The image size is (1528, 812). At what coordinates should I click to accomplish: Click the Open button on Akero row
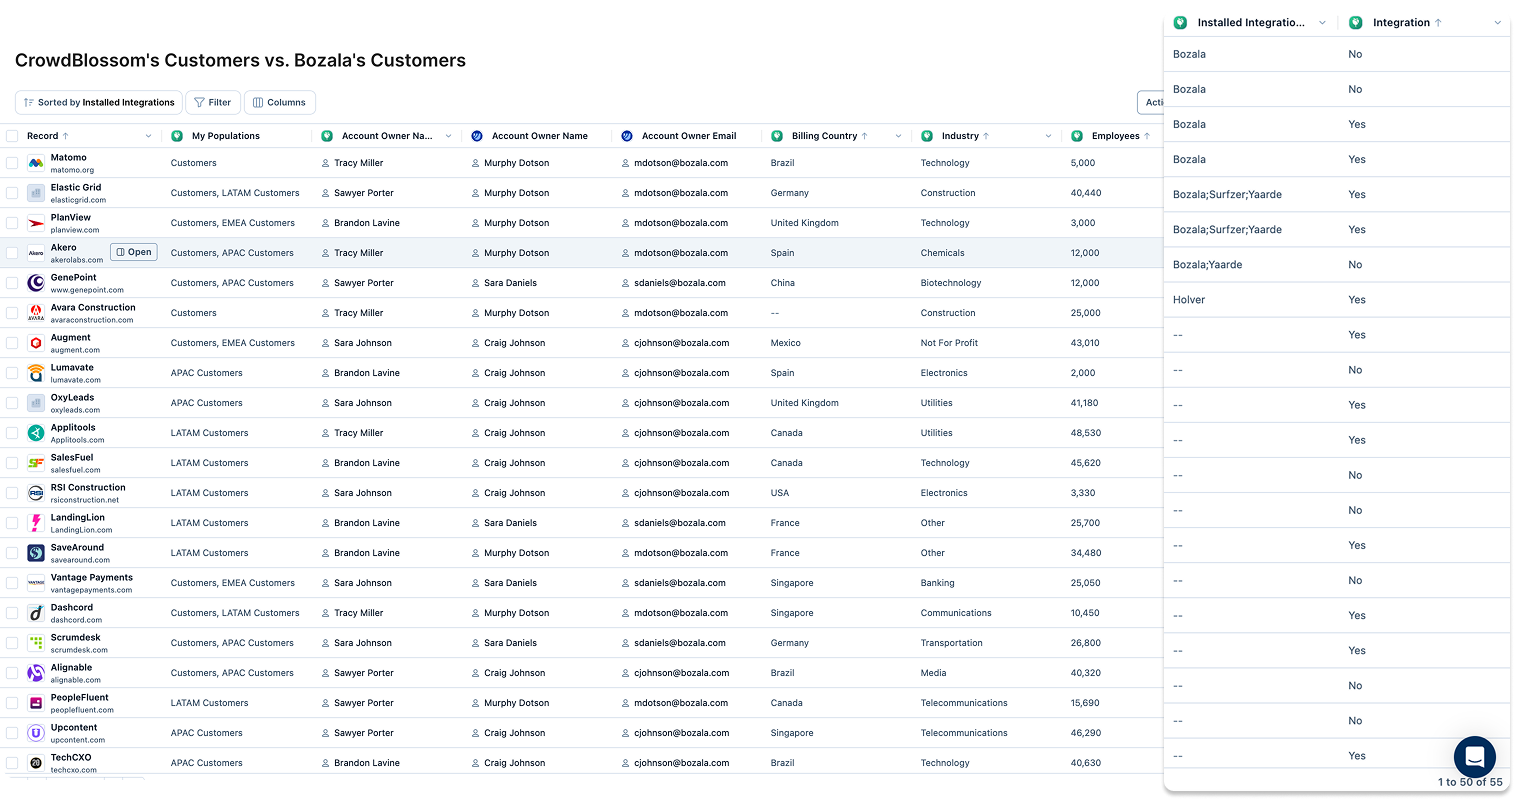pyautogui.click(x=134, y=252)
